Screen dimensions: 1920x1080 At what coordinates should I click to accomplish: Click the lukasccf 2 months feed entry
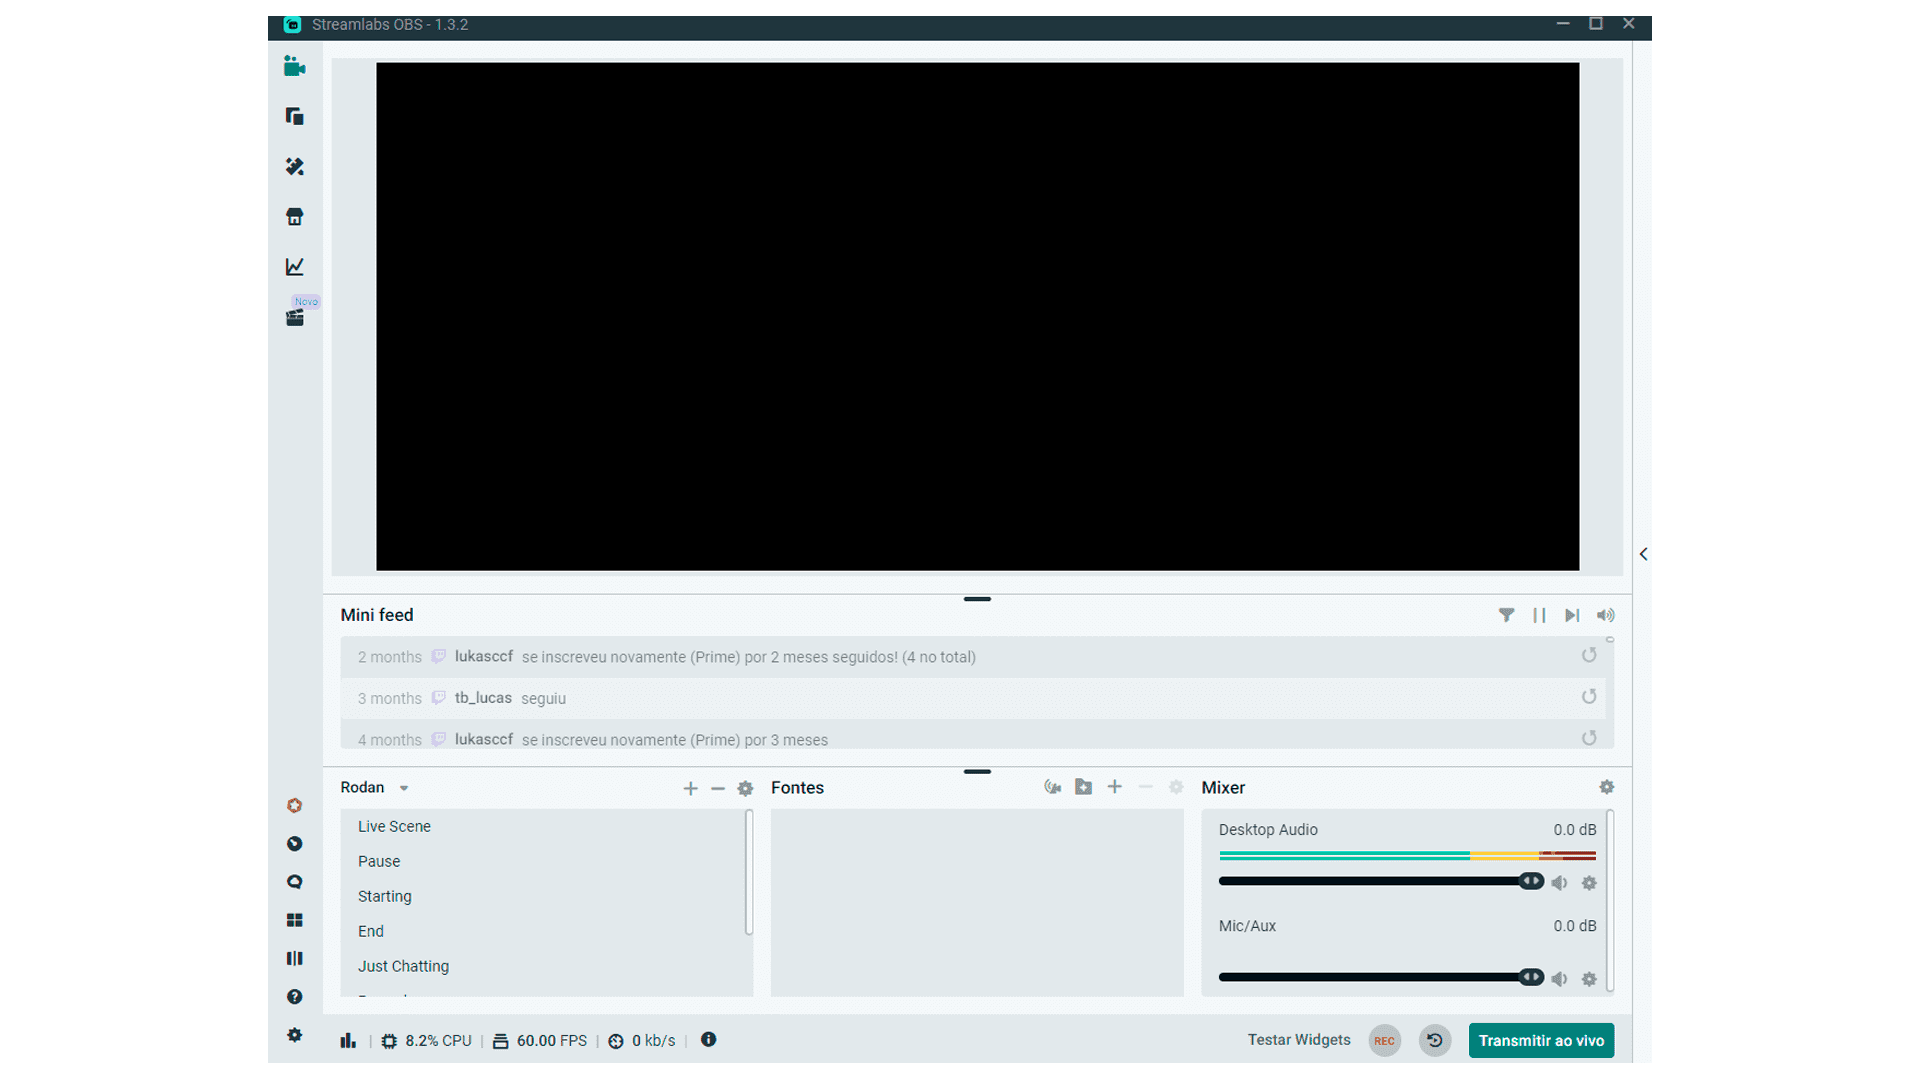click(972, 657)
